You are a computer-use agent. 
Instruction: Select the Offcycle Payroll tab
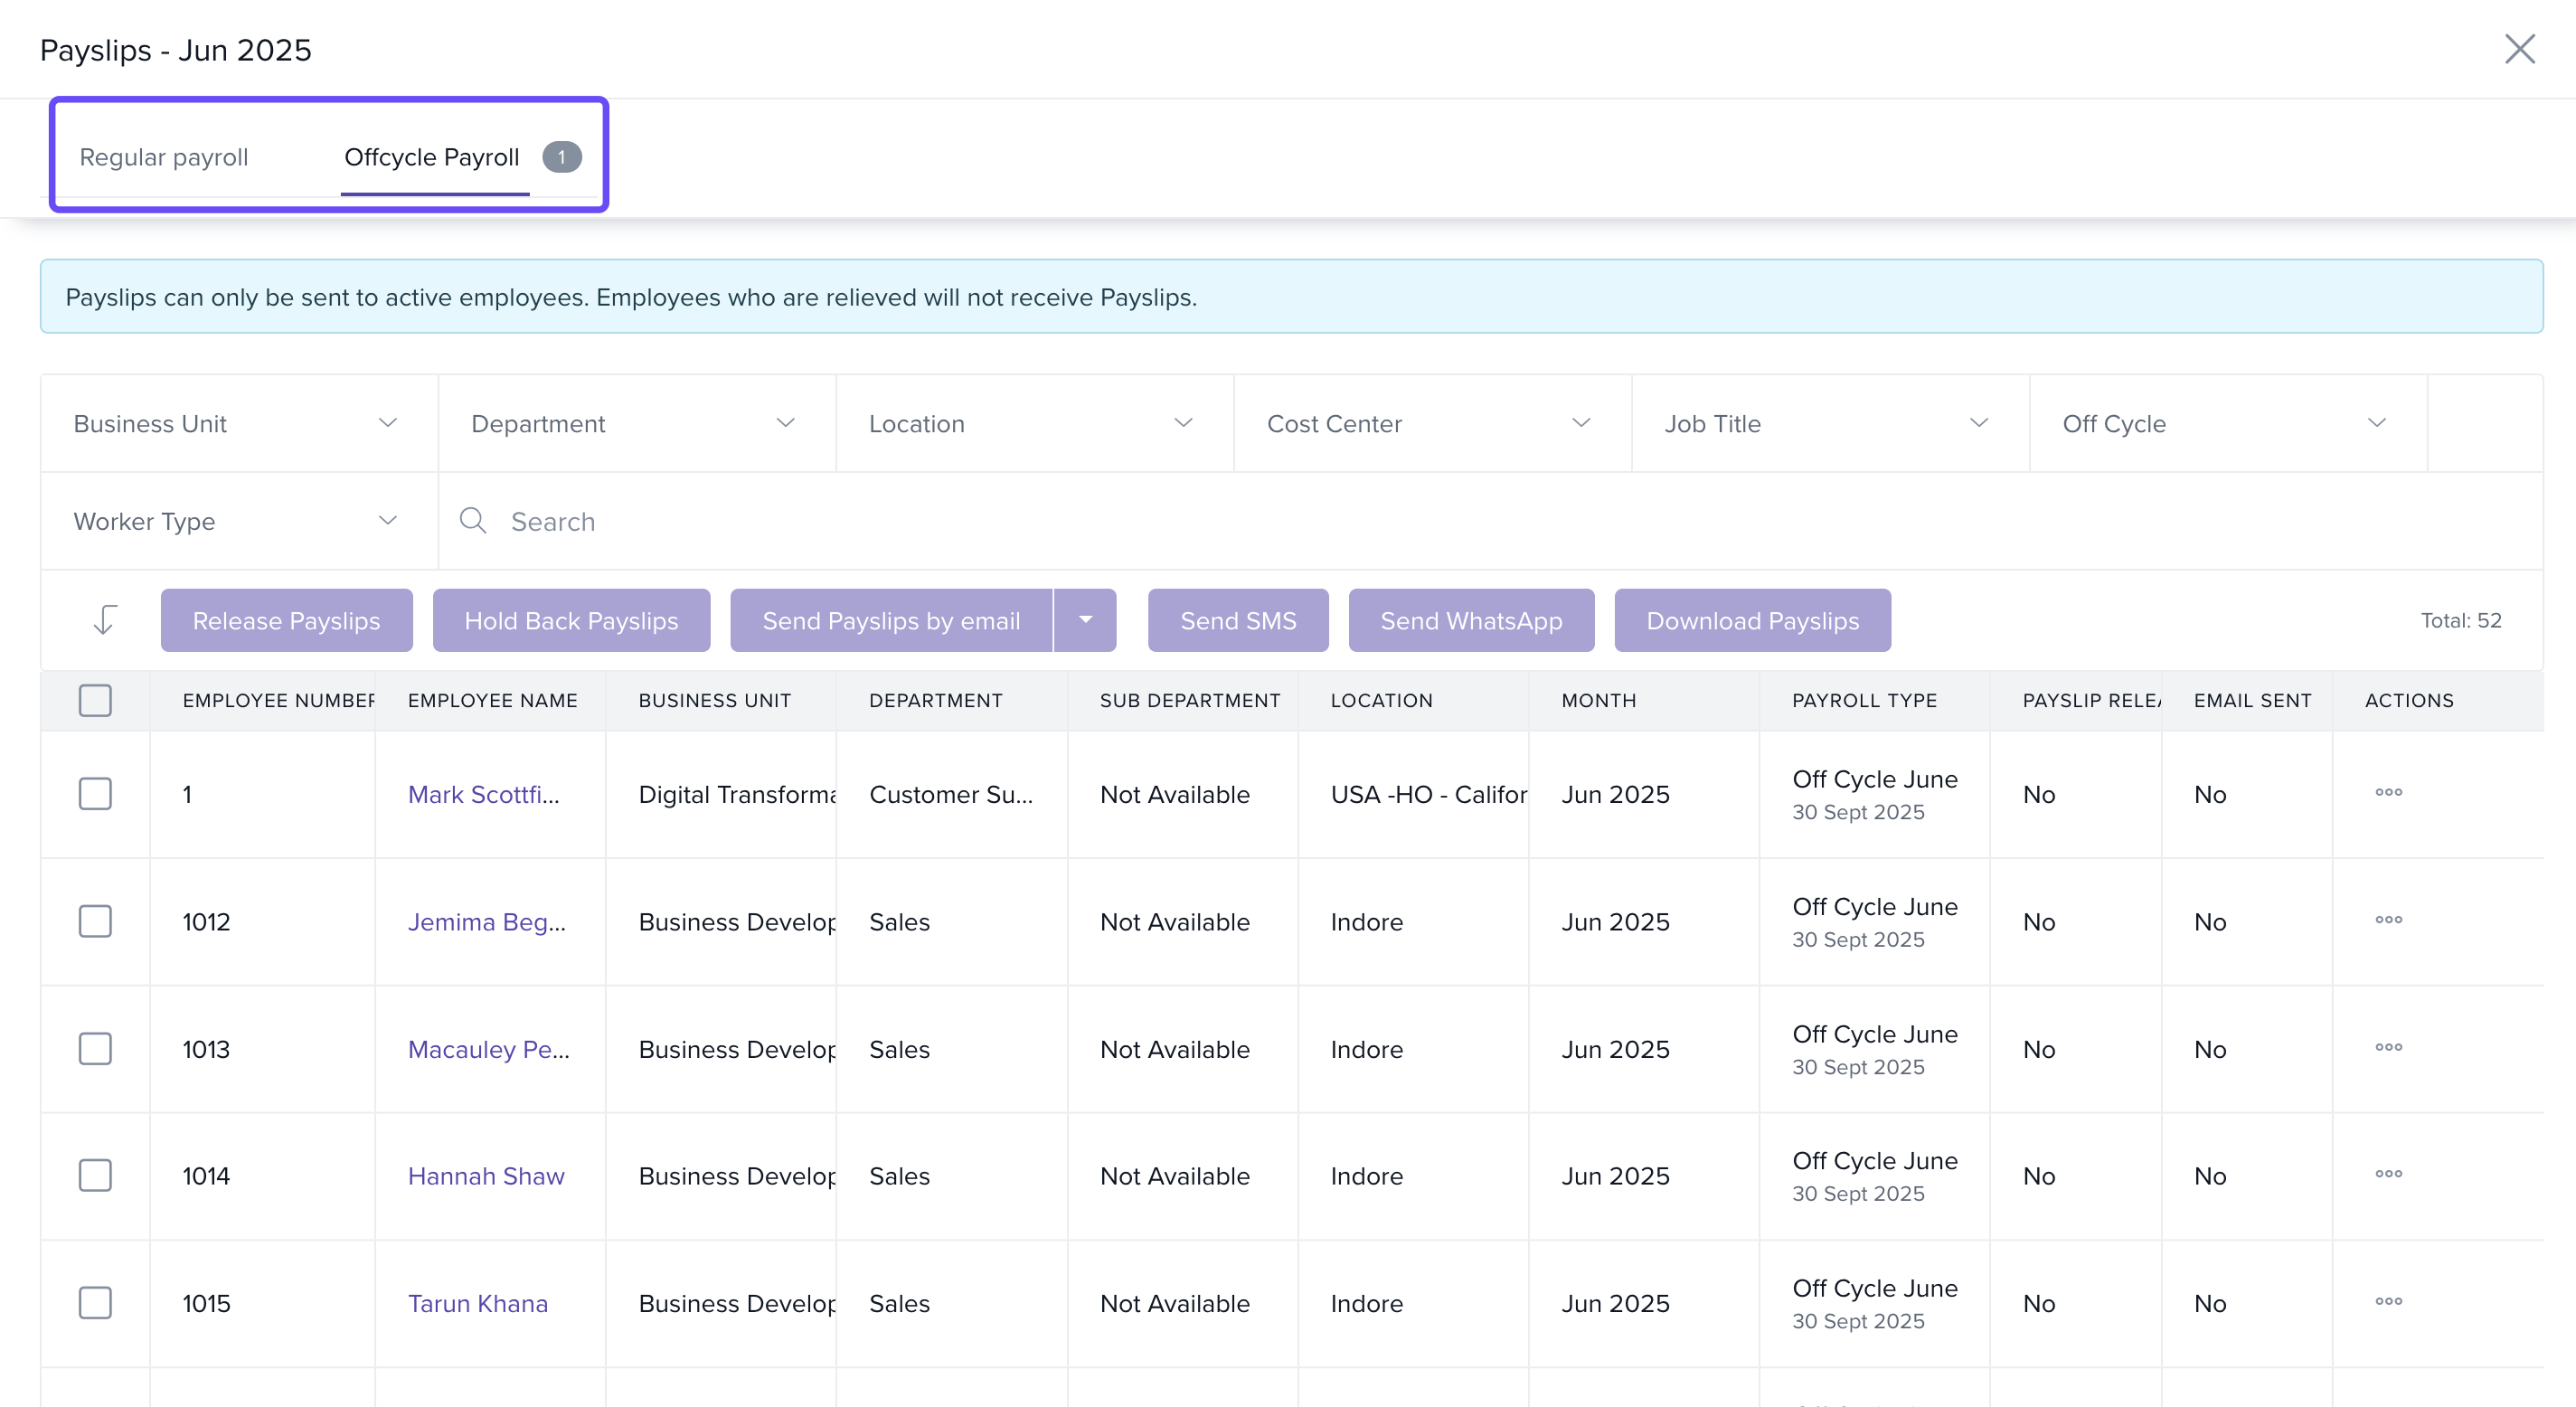coord(432,157)
